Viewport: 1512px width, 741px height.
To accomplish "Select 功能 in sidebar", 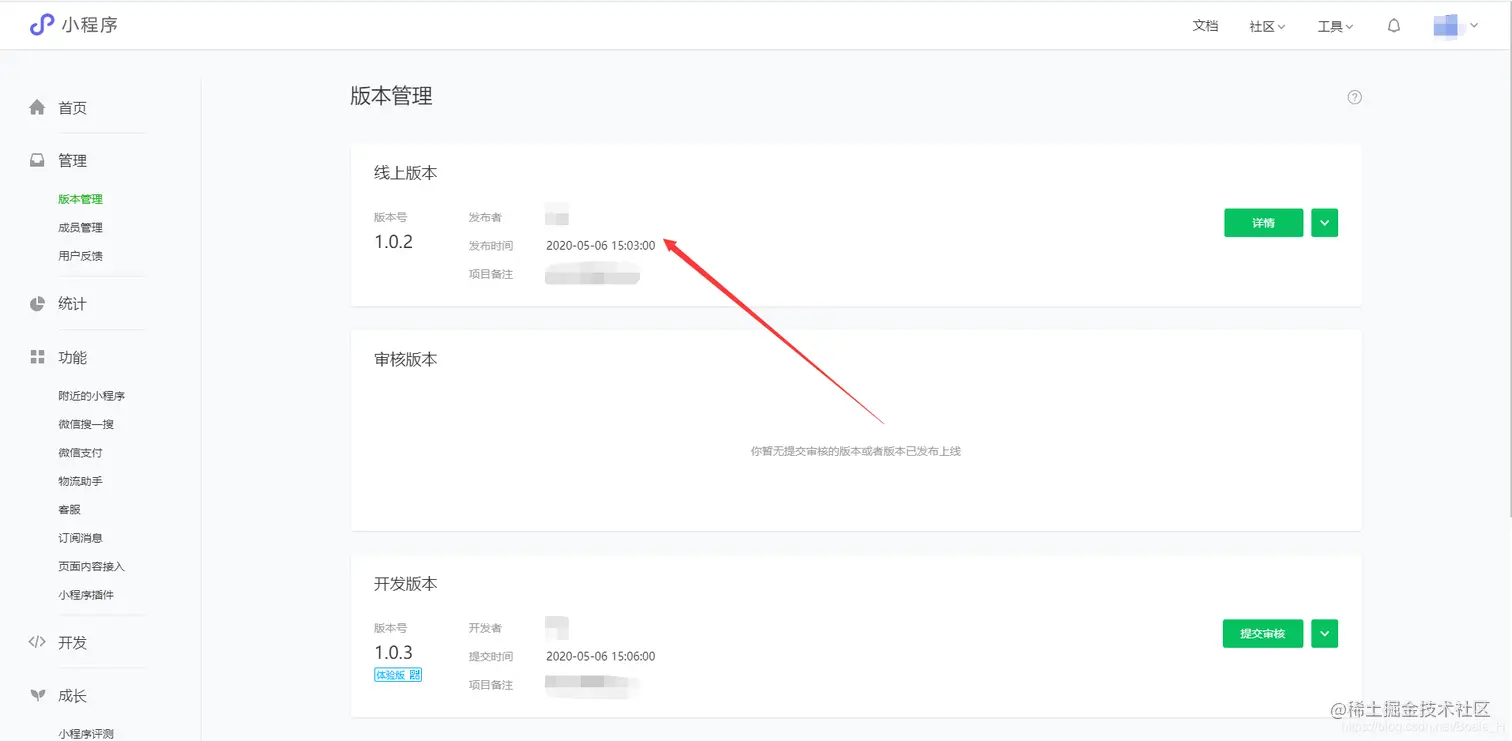I will [73, 357].
